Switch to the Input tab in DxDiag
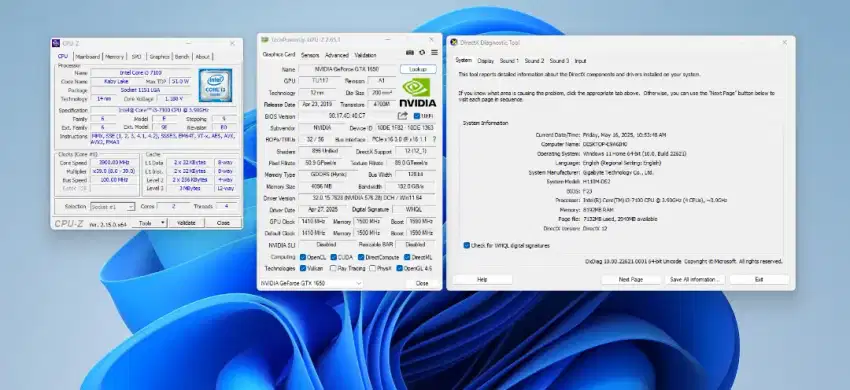The height and width of the screenshot is (390, 850). point(580,61)
